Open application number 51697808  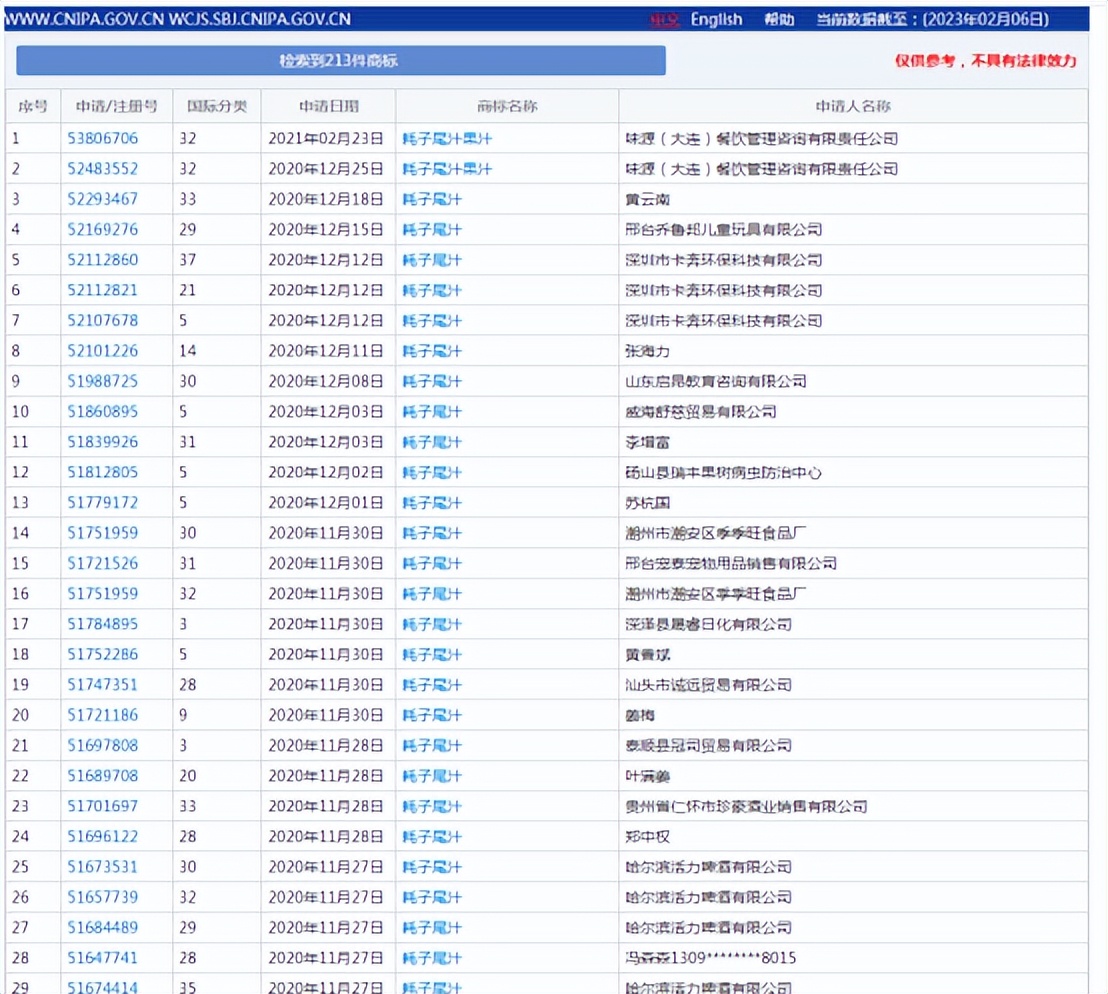(x=103, y=745)
